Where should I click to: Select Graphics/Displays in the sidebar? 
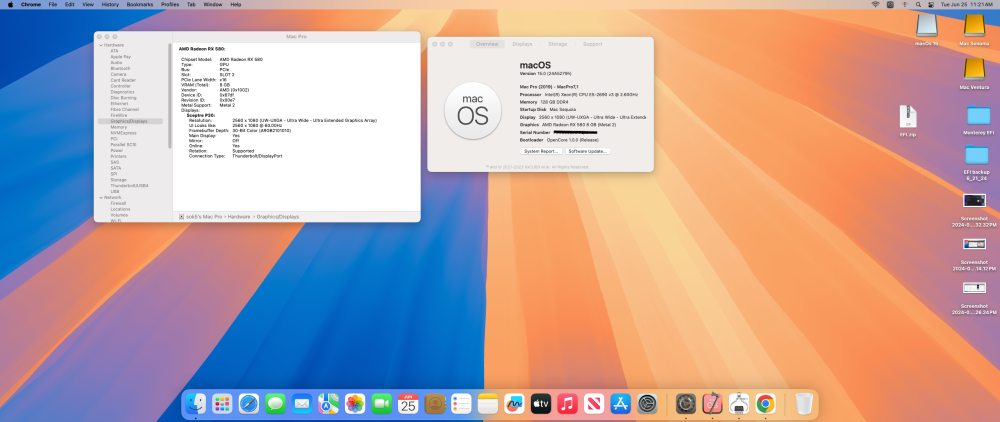[x=130, y=121]
